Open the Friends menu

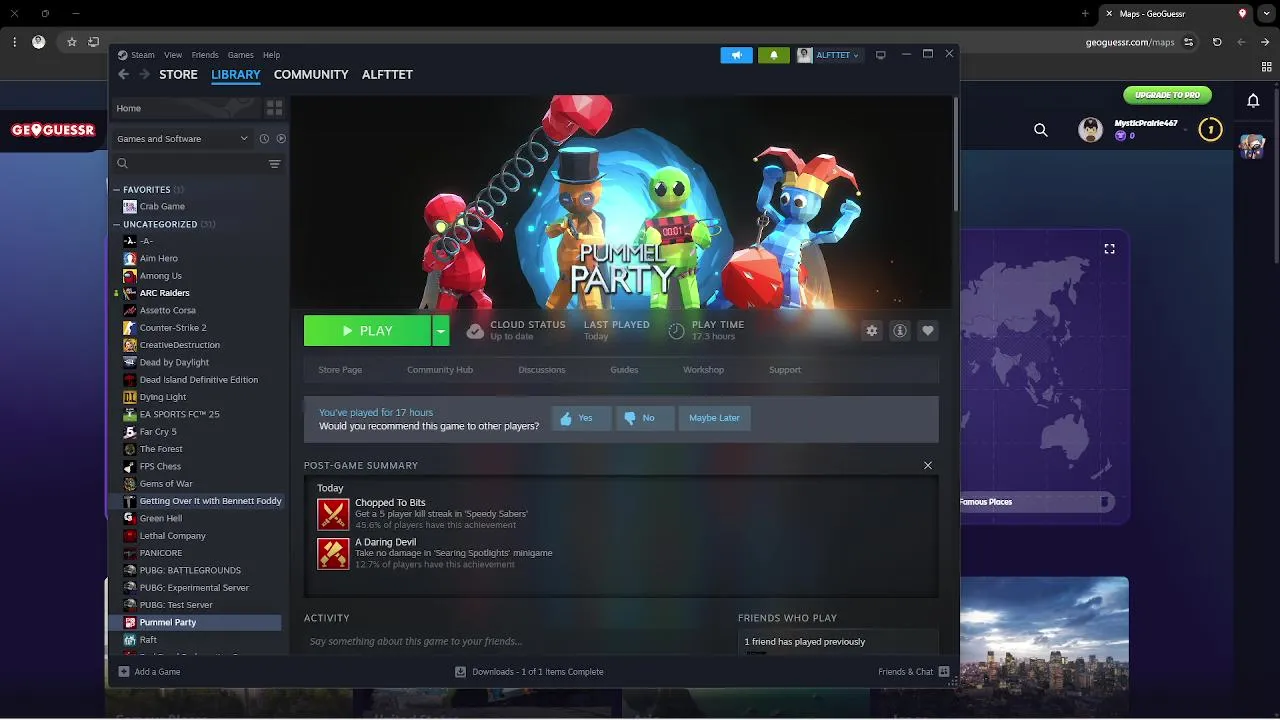click(x=205, y=55)
